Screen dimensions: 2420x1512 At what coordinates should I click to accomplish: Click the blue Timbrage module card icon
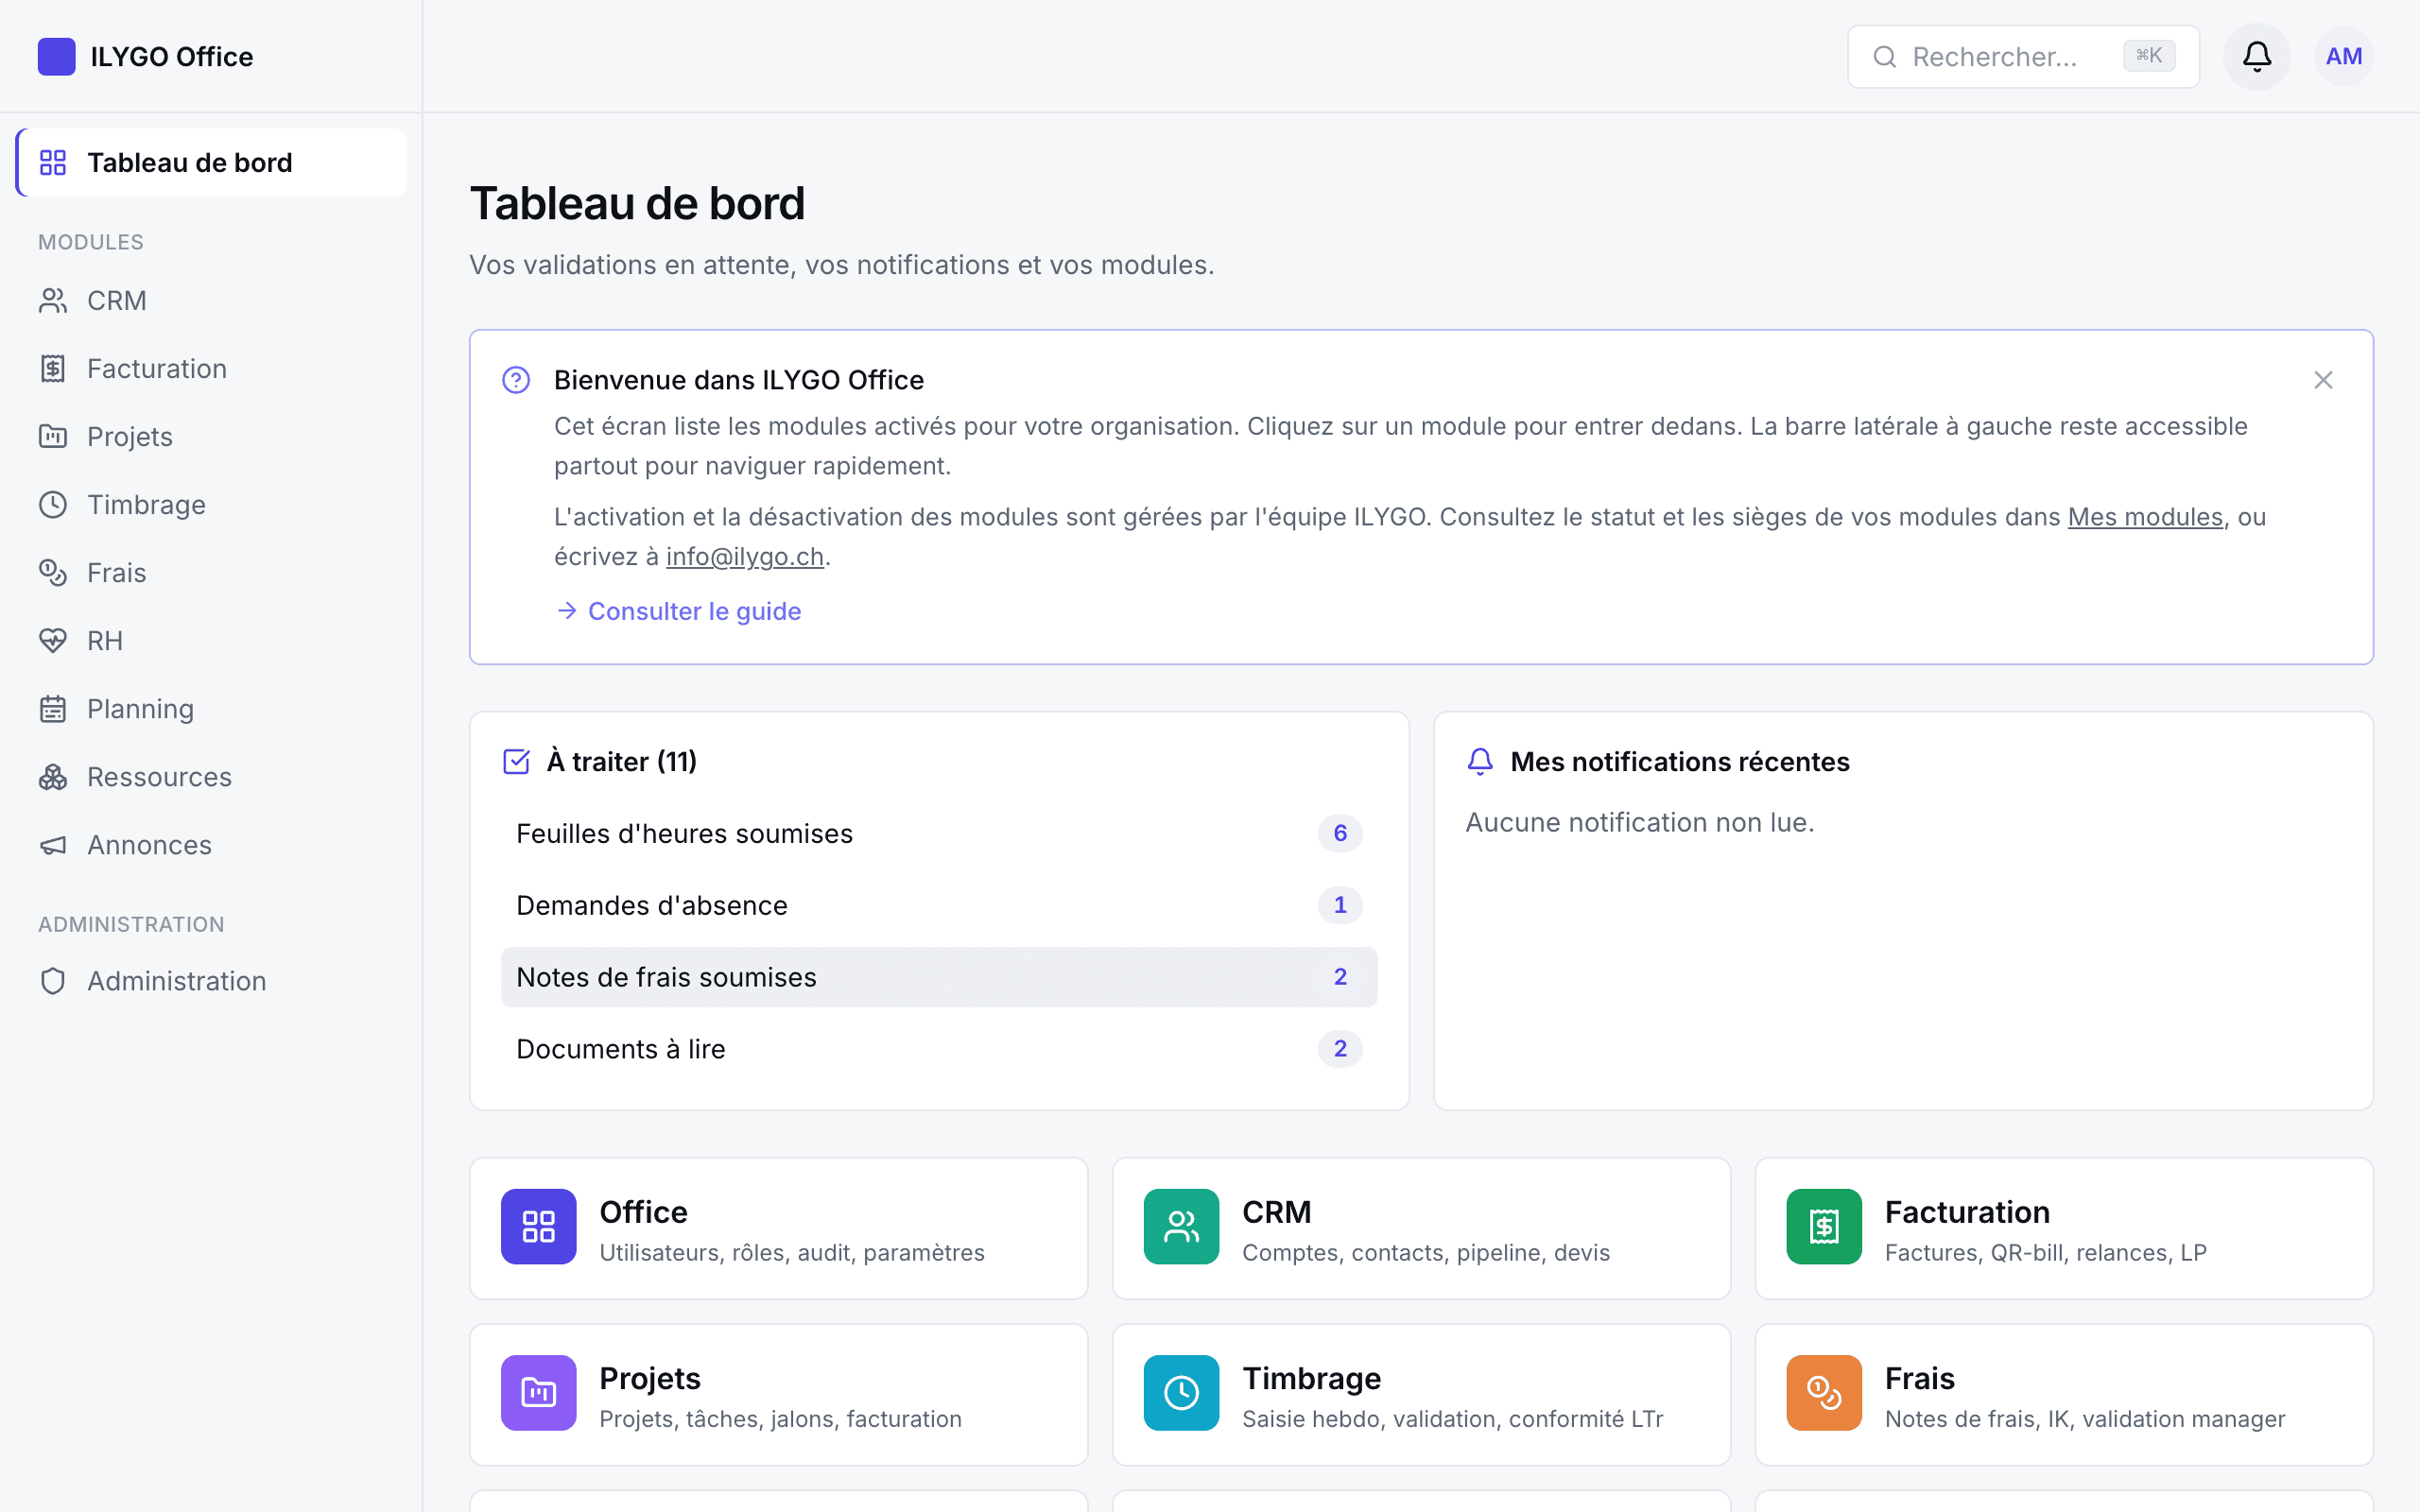(1181, 1393)
